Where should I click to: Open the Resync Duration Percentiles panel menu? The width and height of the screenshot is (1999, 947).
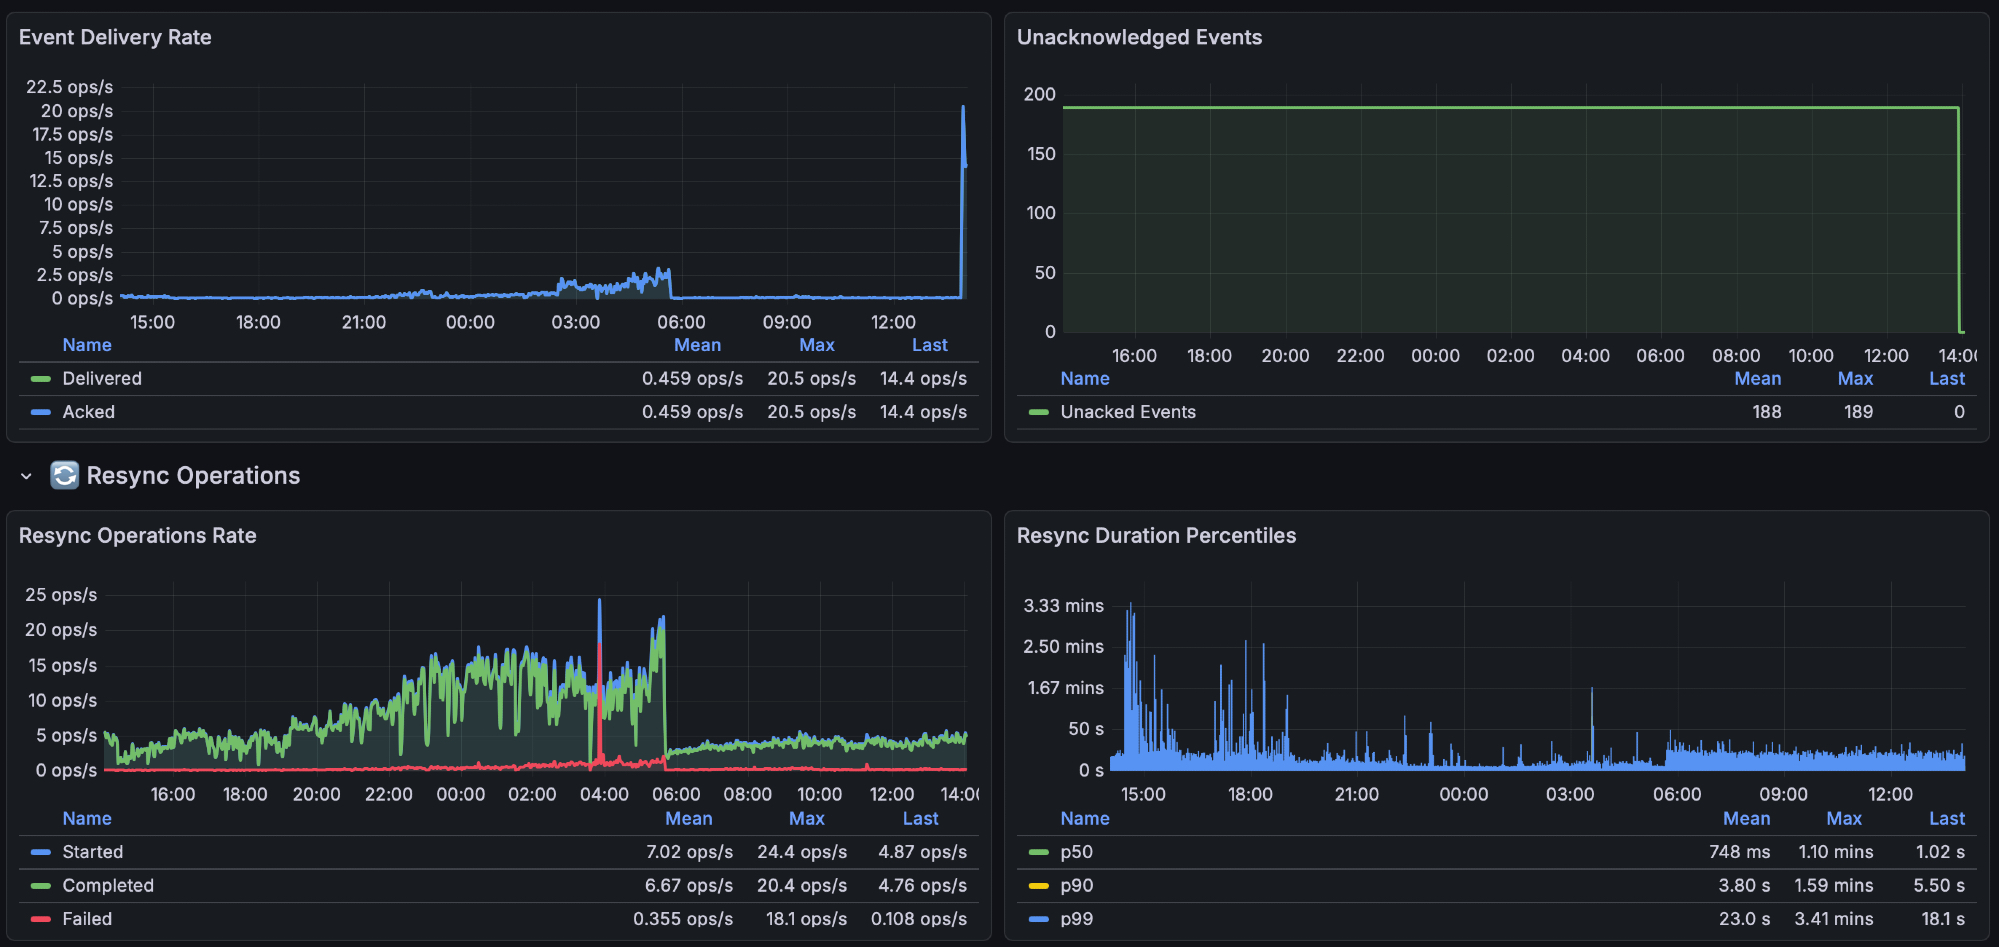point(1156,536)
